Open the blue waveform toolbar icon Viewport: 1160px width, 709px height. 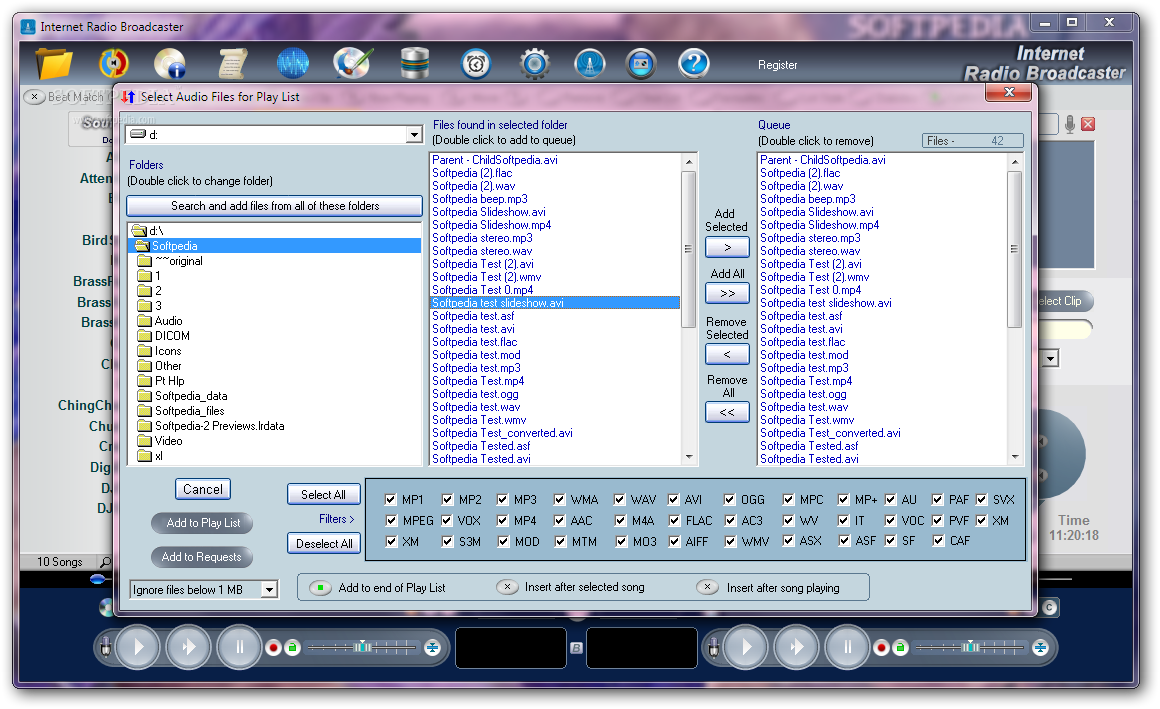tap(293, 64)
